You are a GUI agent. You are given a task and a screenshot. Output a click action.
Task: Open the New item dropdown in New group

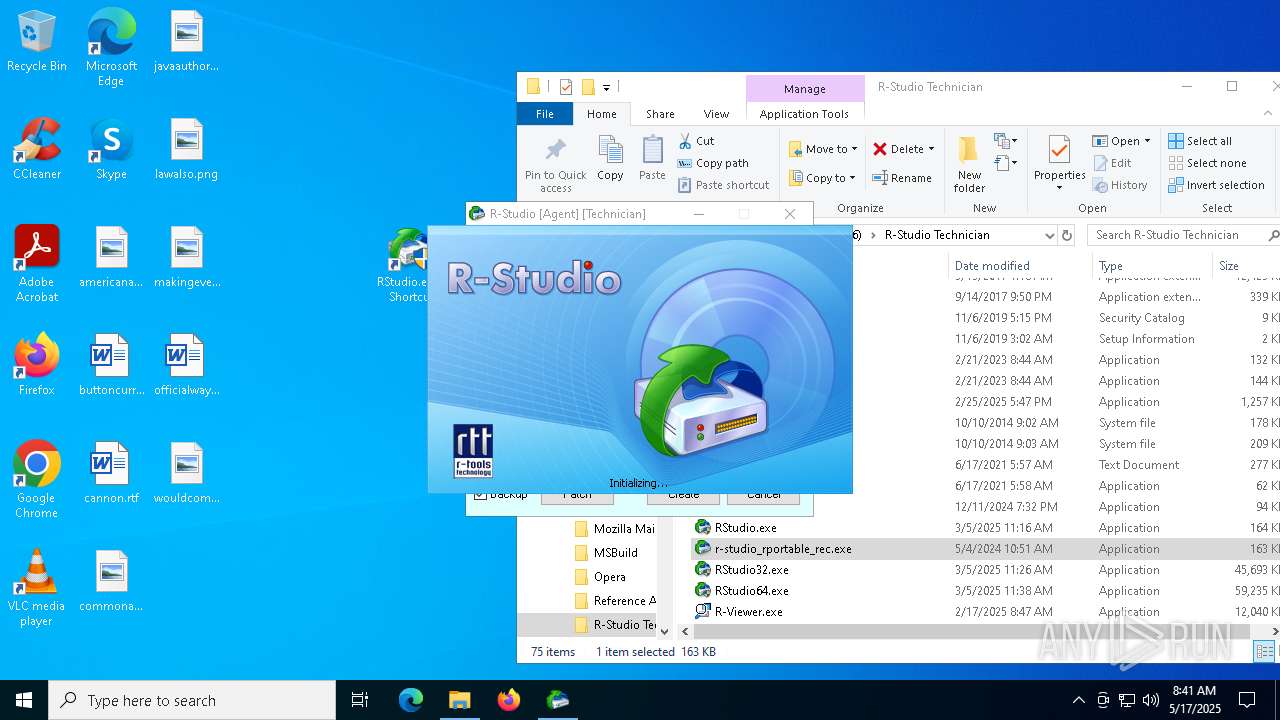[x=1005, y=141]
